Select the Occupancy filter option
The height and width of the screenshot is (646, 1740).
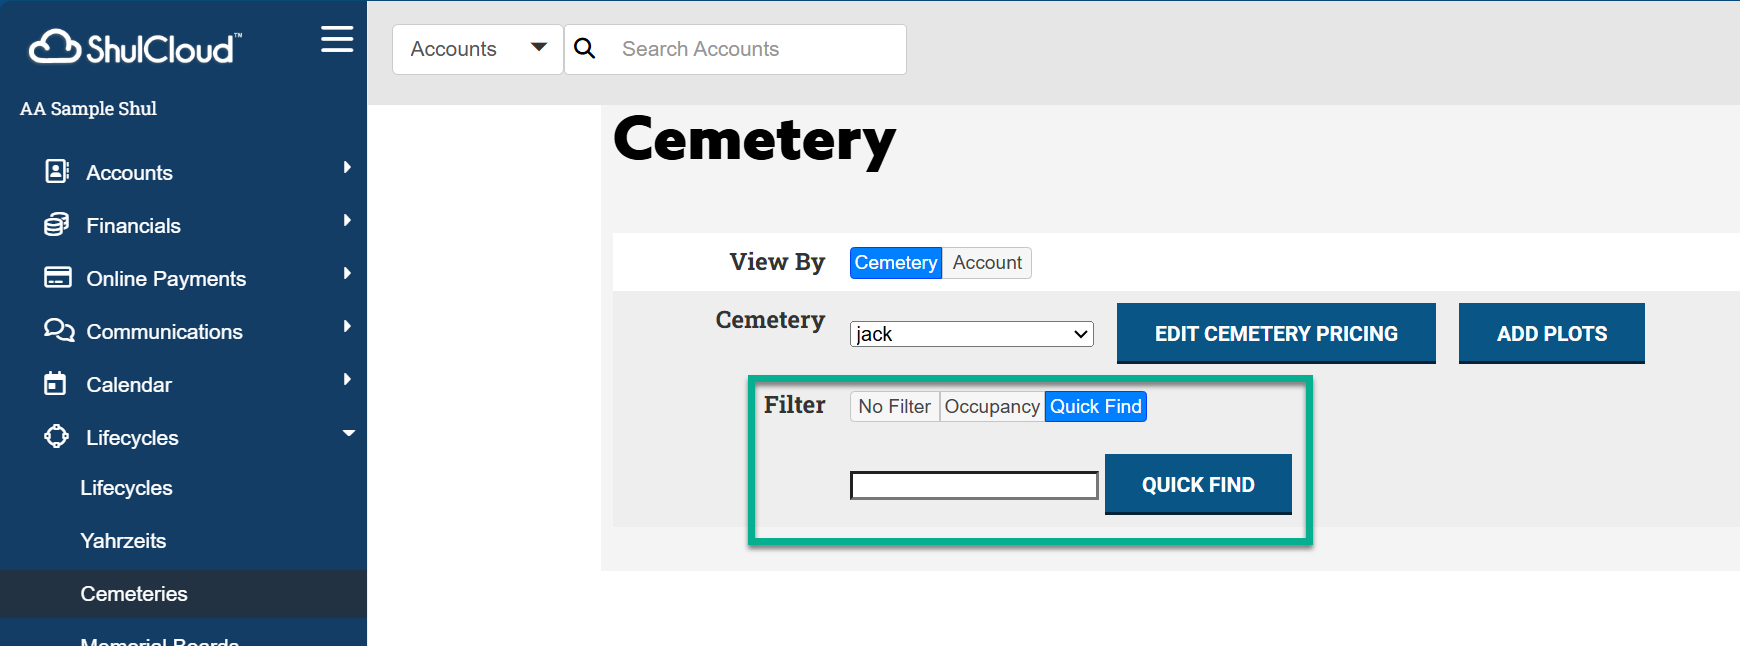991,407
